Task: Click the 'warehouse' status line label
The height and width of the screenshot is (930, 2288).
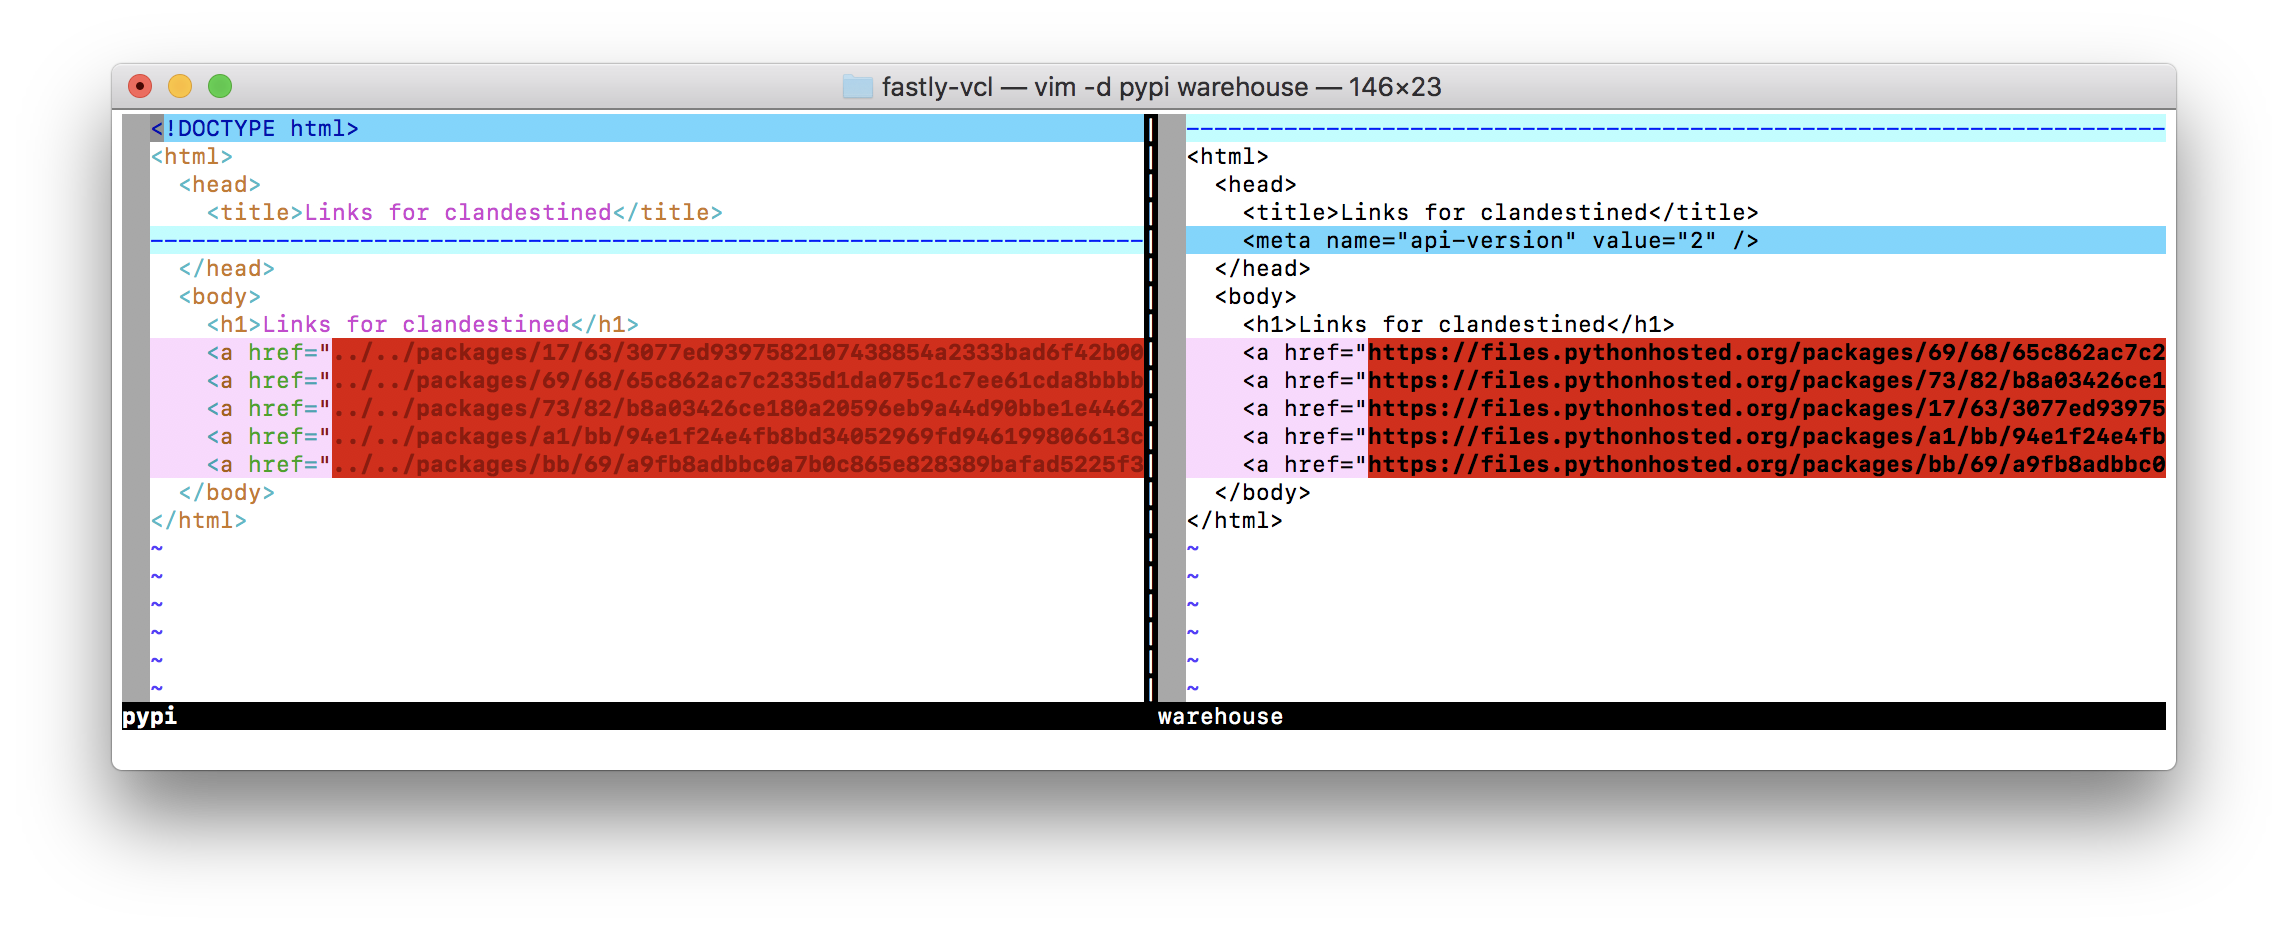Action: [1220, 716]
